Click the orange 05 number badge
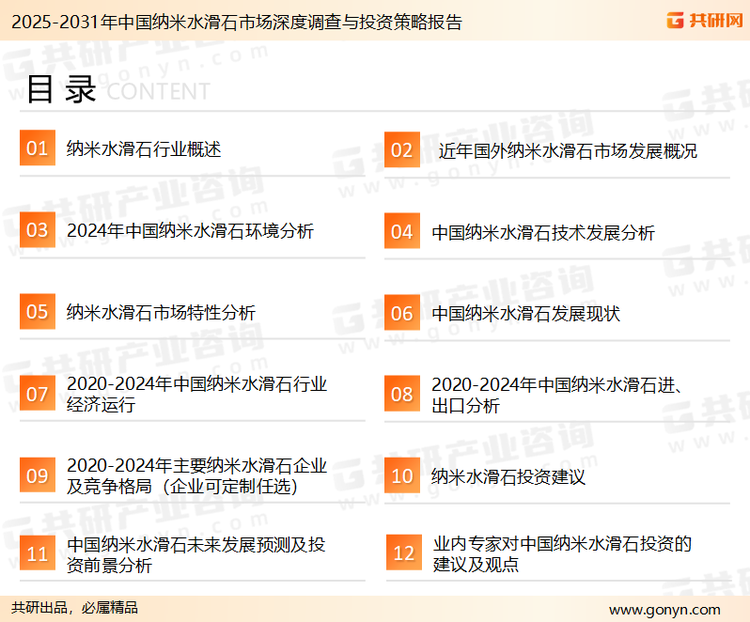 coord(37,311)
